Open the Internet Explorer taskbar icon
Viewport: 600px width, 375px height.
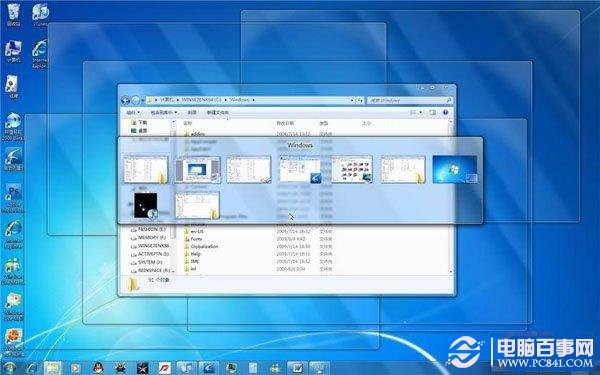(x=32, y=368)
